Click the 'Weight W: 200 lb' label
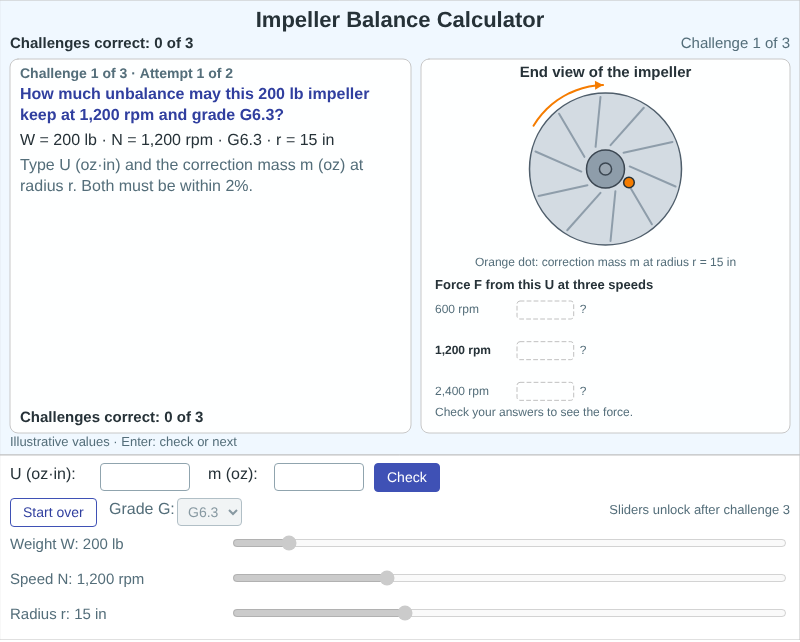This screenshot has height=642, width=800. click(67, 544)
